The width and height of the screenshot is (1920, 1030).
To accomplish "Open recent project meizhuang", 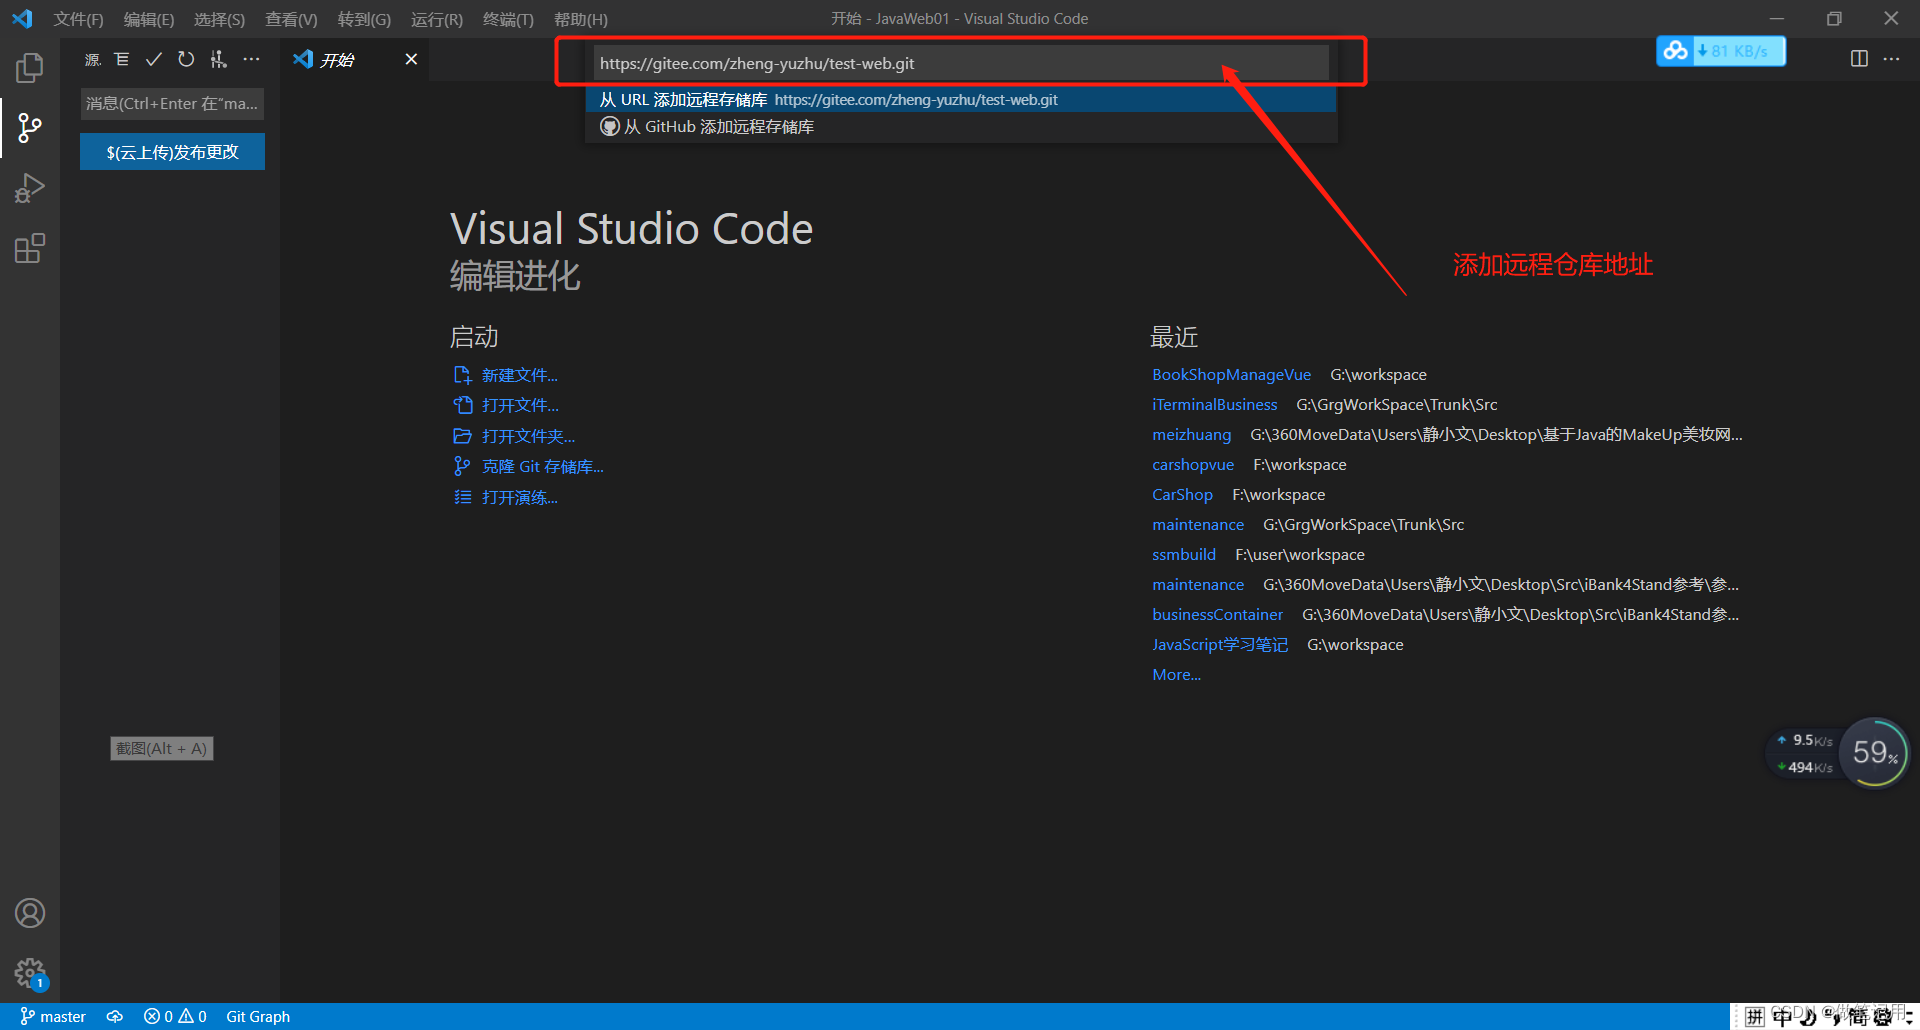I will click(1191, 435).
